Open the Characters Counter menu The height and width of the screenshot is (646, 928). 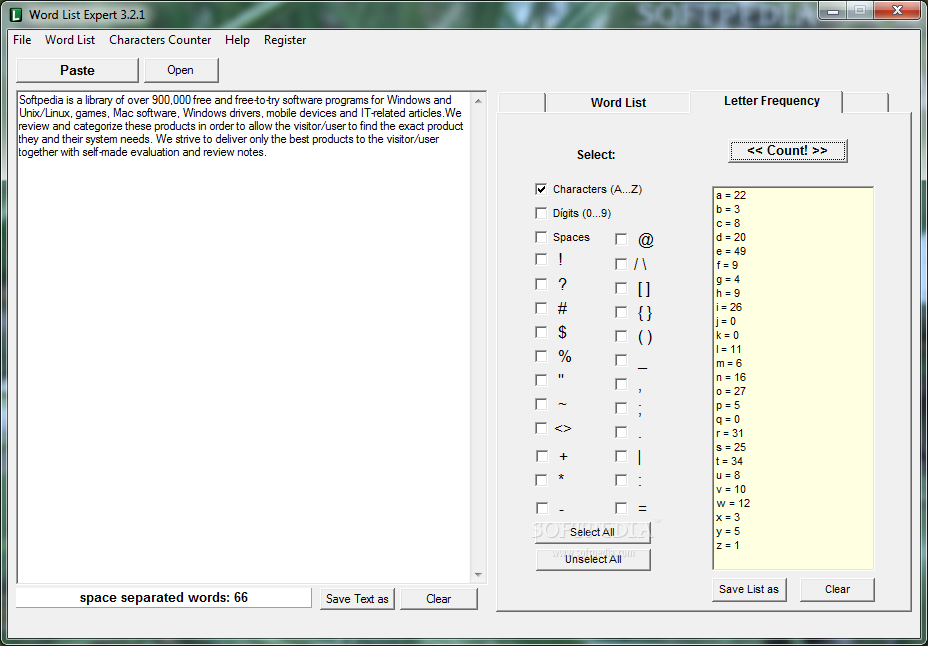coord(160,40)
